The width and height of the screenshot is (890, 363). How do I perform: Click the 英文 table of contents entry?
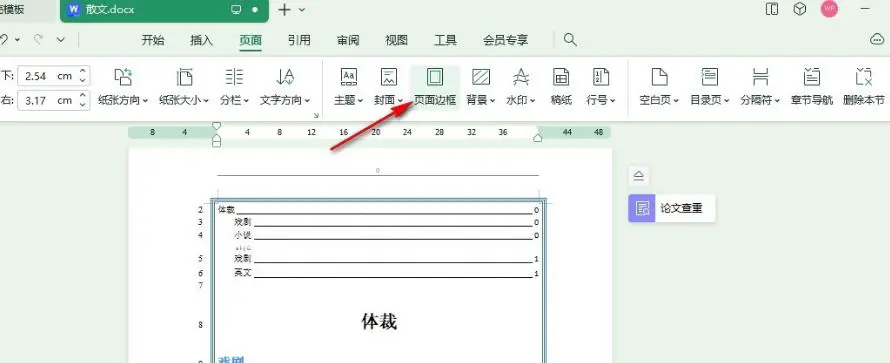386,273
